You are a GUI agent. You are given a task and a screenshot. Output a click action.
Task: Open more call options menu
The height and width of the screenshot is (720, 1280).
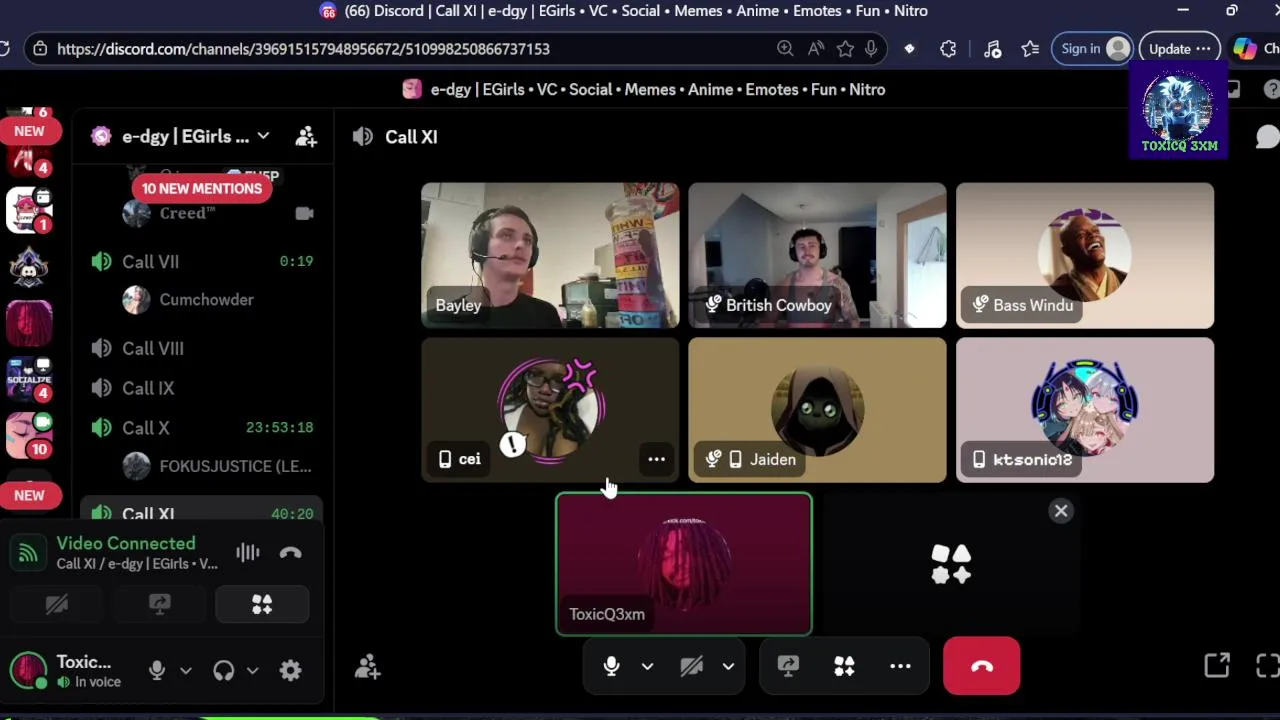click(900, 666)
